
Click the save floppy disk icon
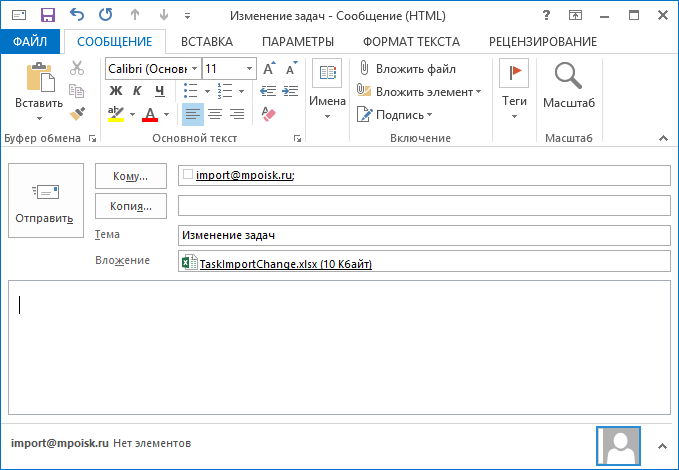pyautogui.click(x=47, y=15)
